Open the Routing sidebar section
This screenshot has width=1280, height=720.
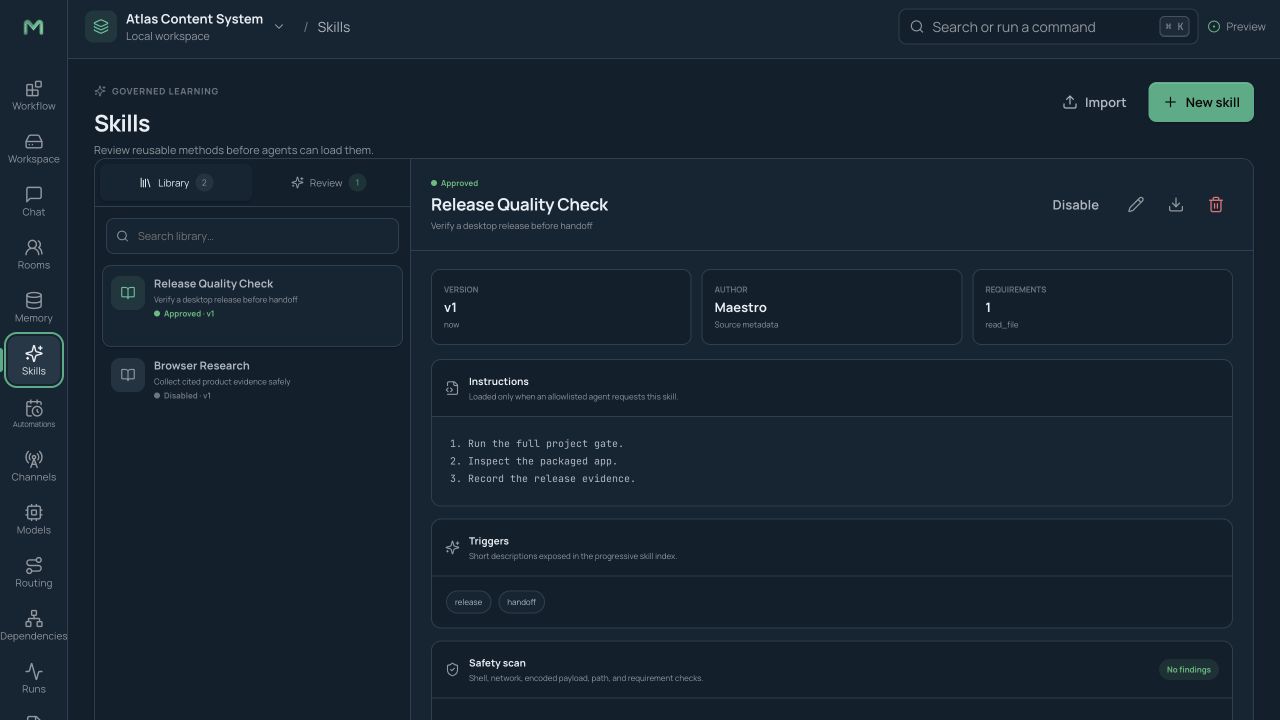click(x=33, y=573)
